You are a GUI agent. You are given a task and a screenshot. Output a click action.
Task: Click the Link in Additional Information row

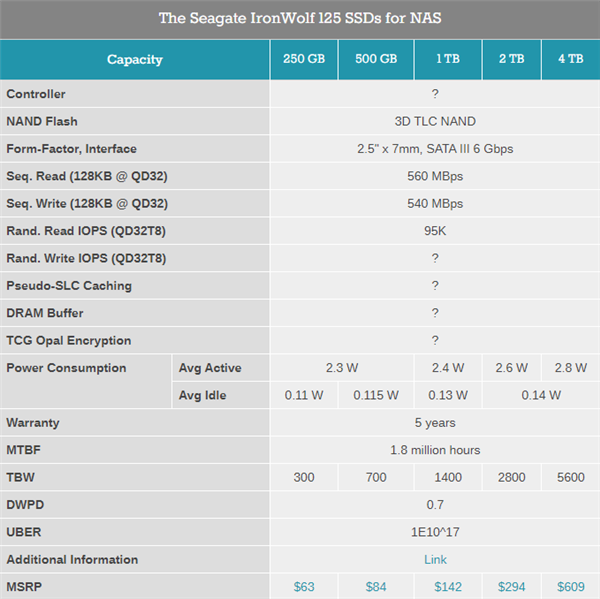coord(435,559)
